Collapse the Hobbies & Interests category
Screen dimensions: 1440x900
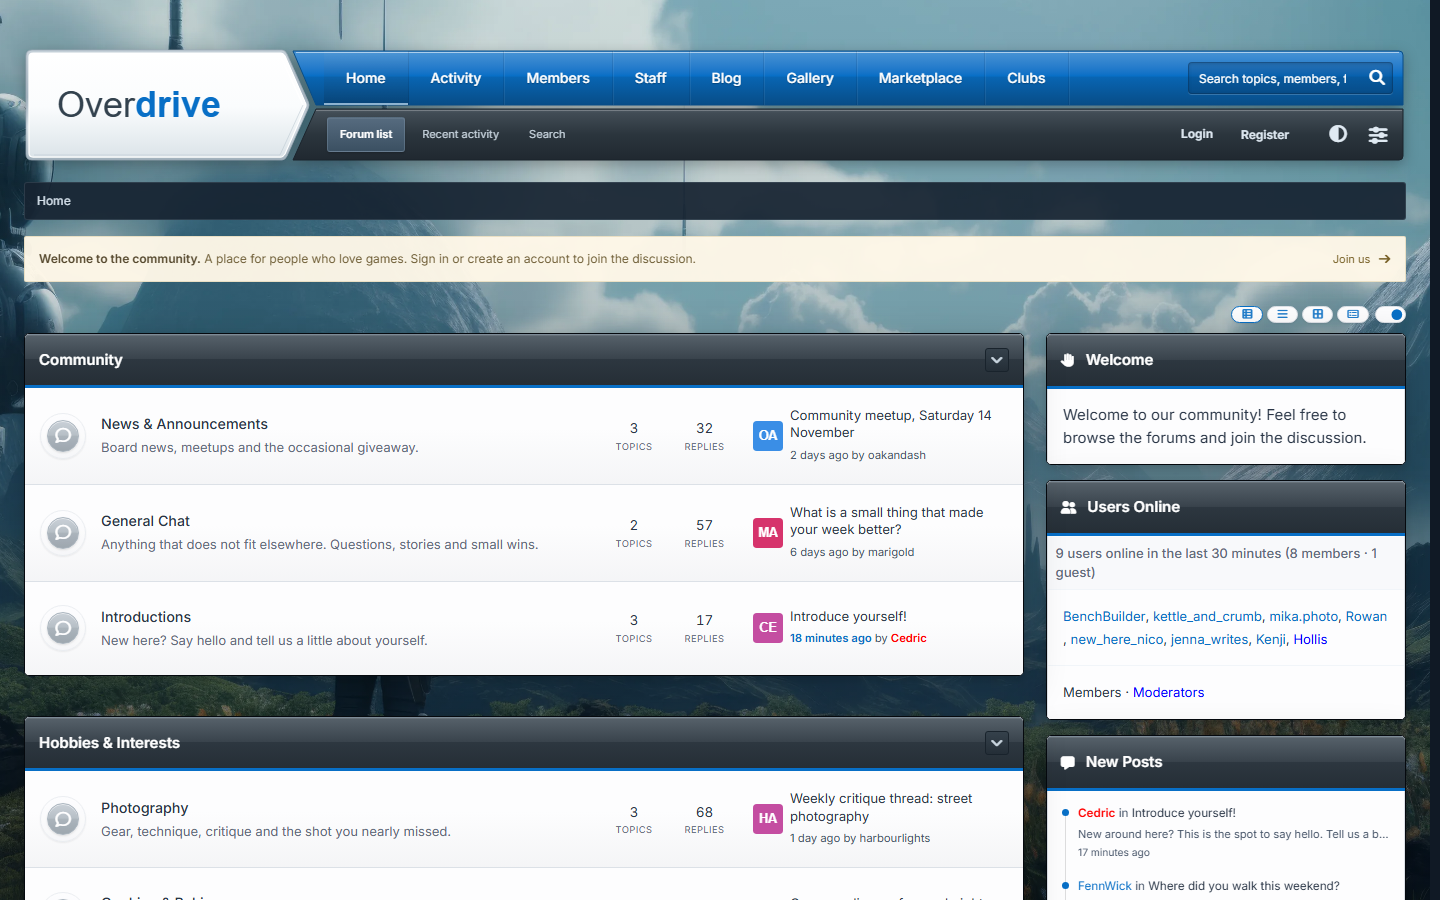click(x=997, y=743)
